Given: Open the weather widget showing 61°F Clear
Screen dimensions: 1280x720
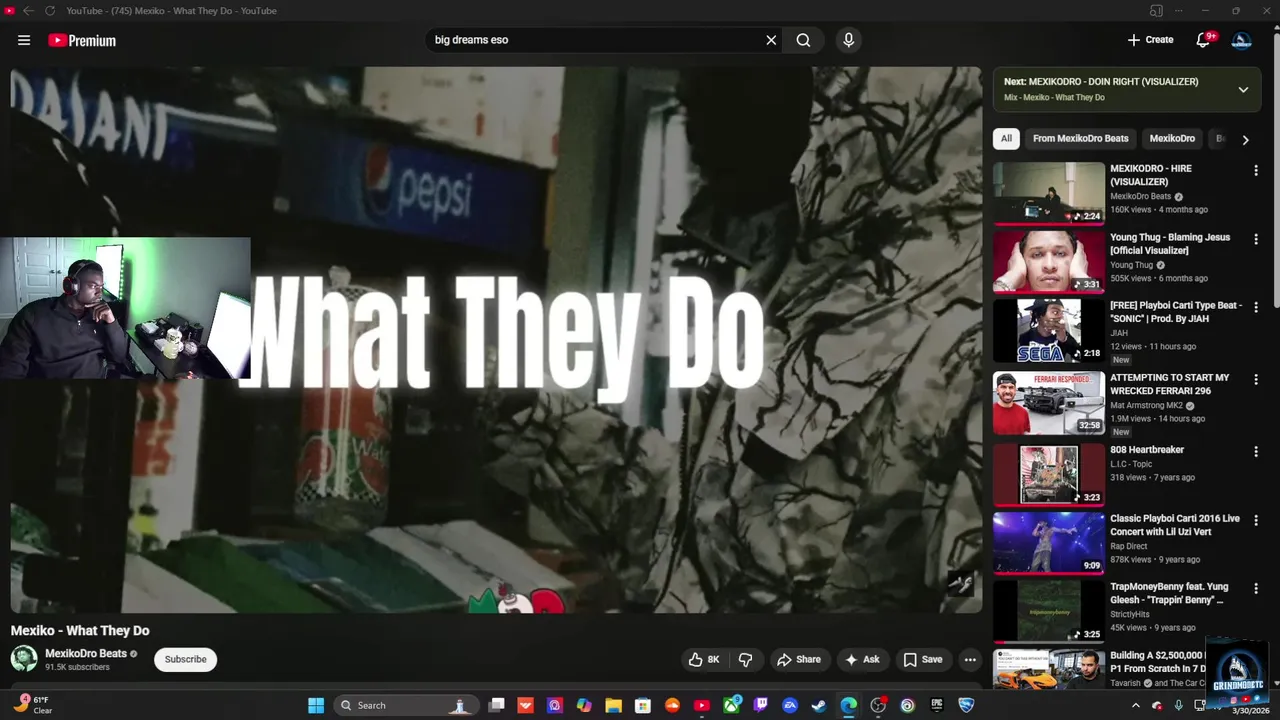Looking at the screenshot, I should coord(33,705).
